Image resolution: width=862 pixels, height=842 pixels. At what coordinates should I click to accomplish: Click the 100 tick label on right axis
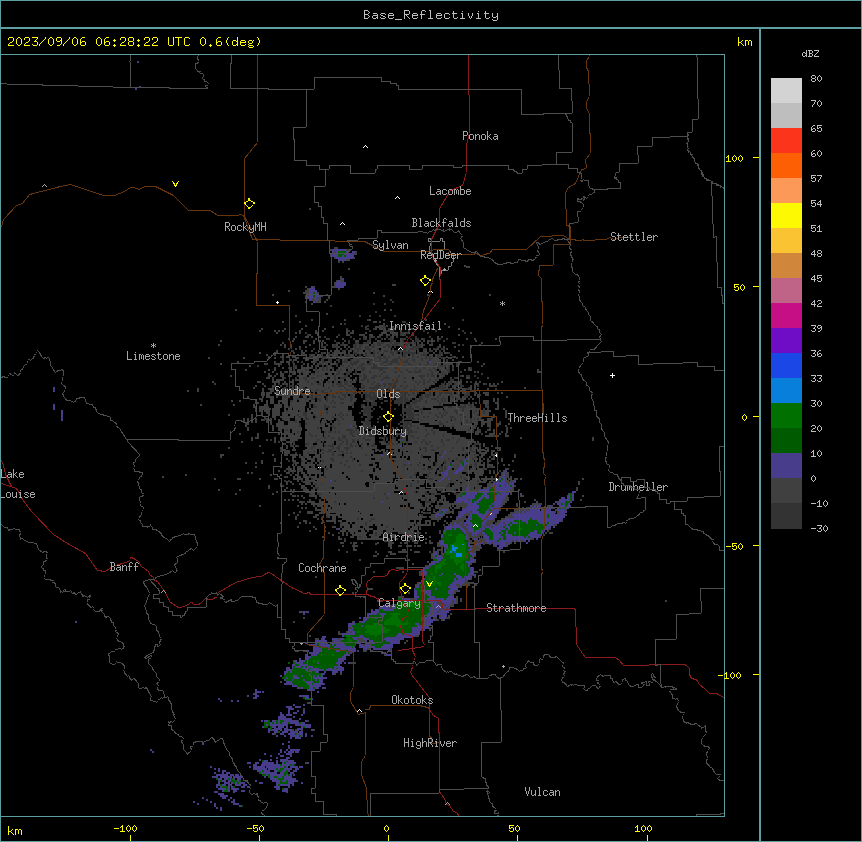[734, 158]
